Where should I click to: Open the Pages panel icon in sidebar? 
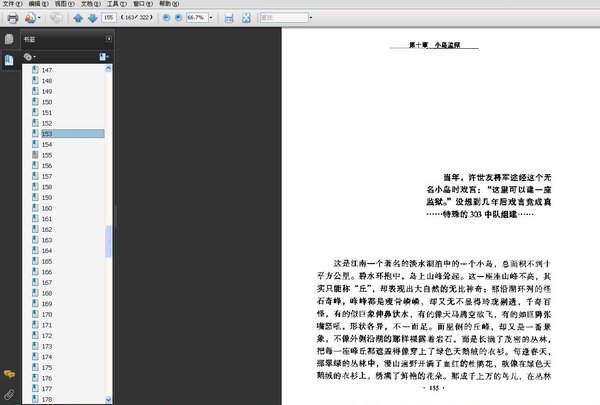[9, 39]
